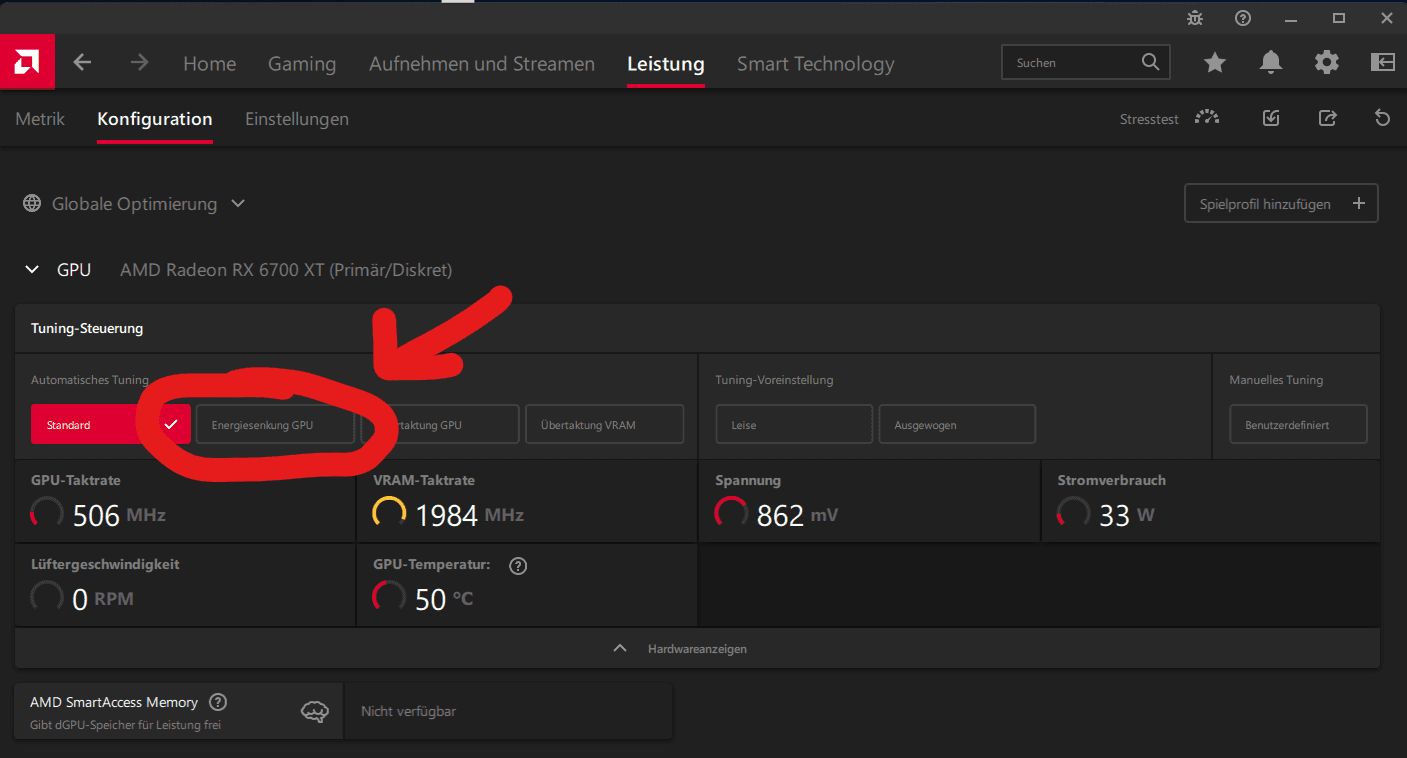Click Nicht verfügbar status text
Screen dimensions: 1407x758
pyautogui.click(x=408, y=711)
